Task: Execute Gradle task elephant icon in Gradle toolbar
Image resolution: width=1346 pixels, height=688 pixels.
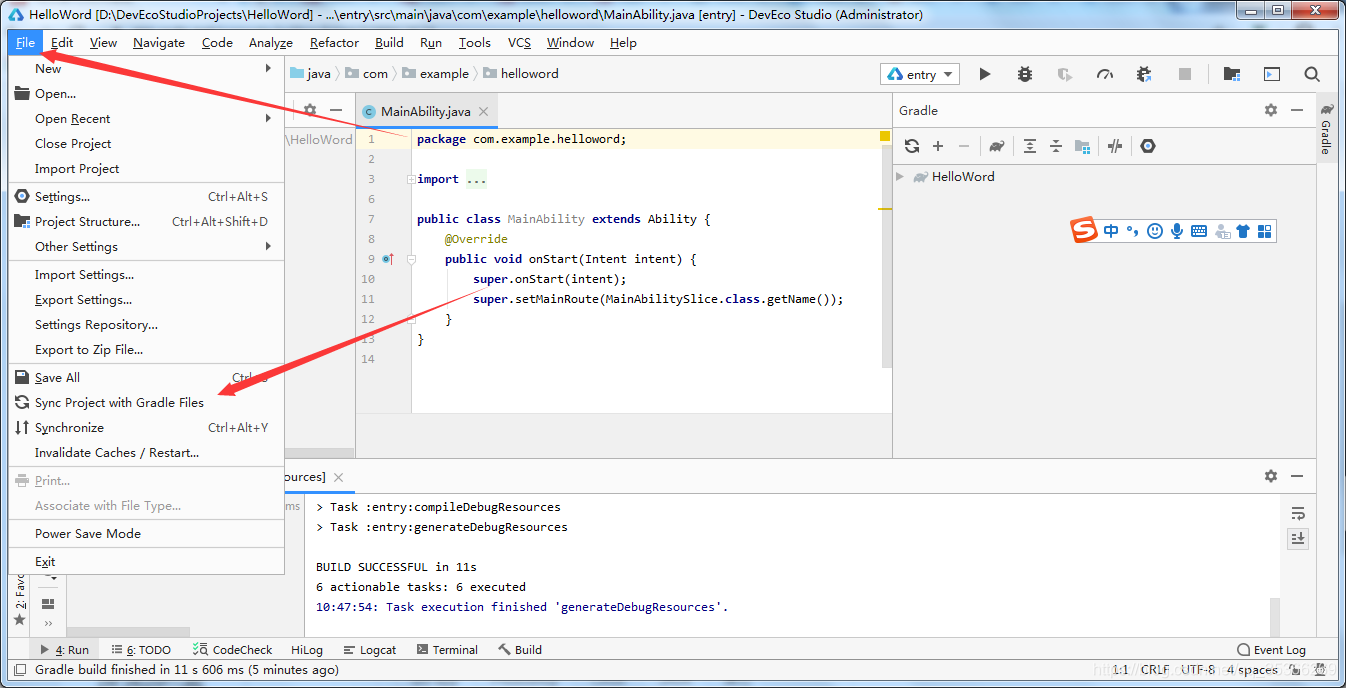Action: 997,146
